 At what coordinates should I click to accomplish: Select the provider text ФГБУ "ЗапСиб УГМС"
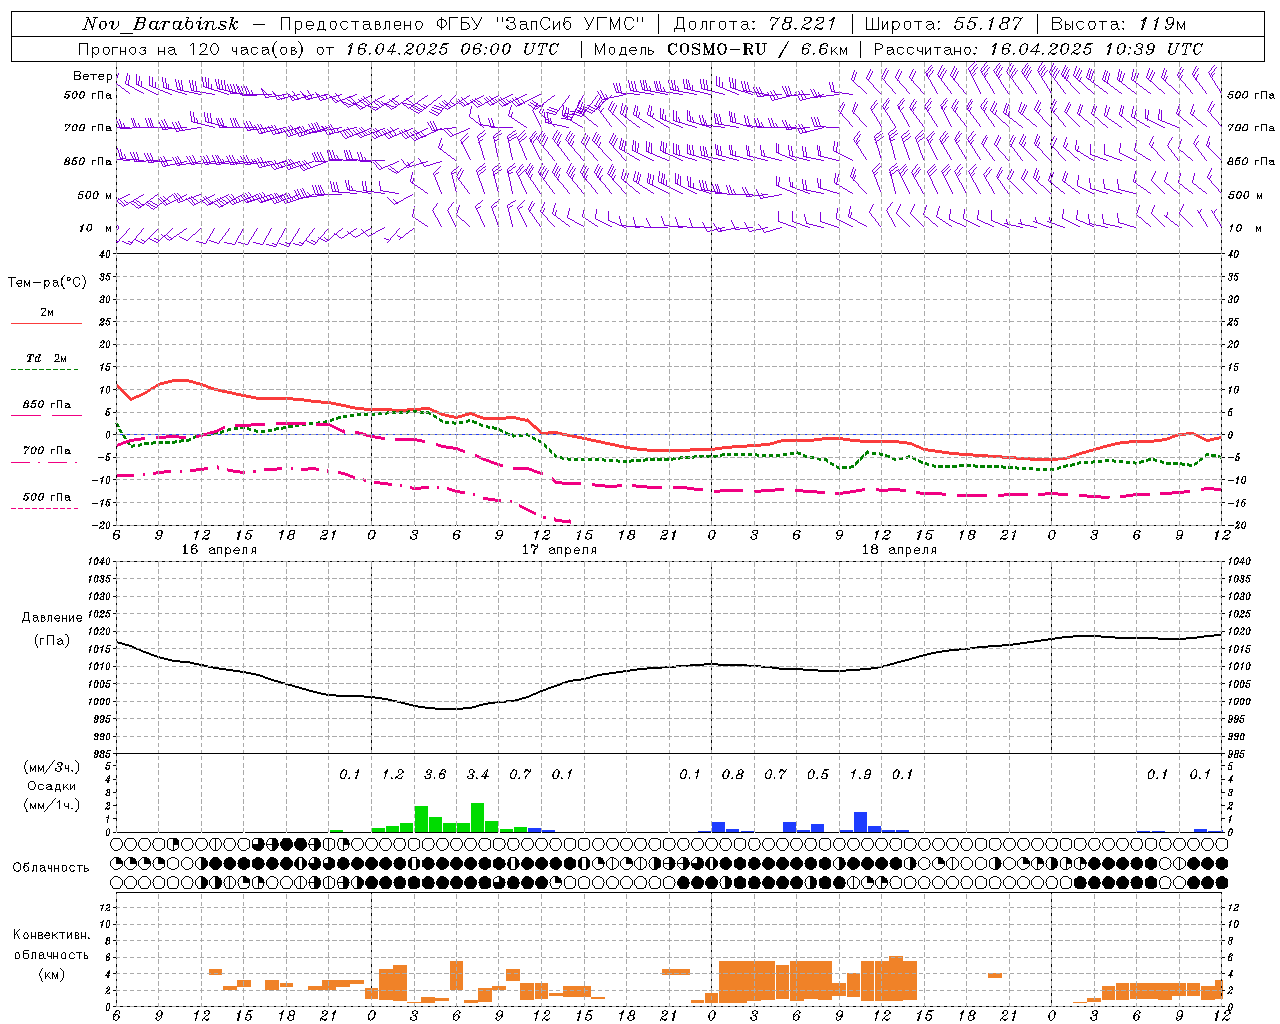[x=541, y=24]
